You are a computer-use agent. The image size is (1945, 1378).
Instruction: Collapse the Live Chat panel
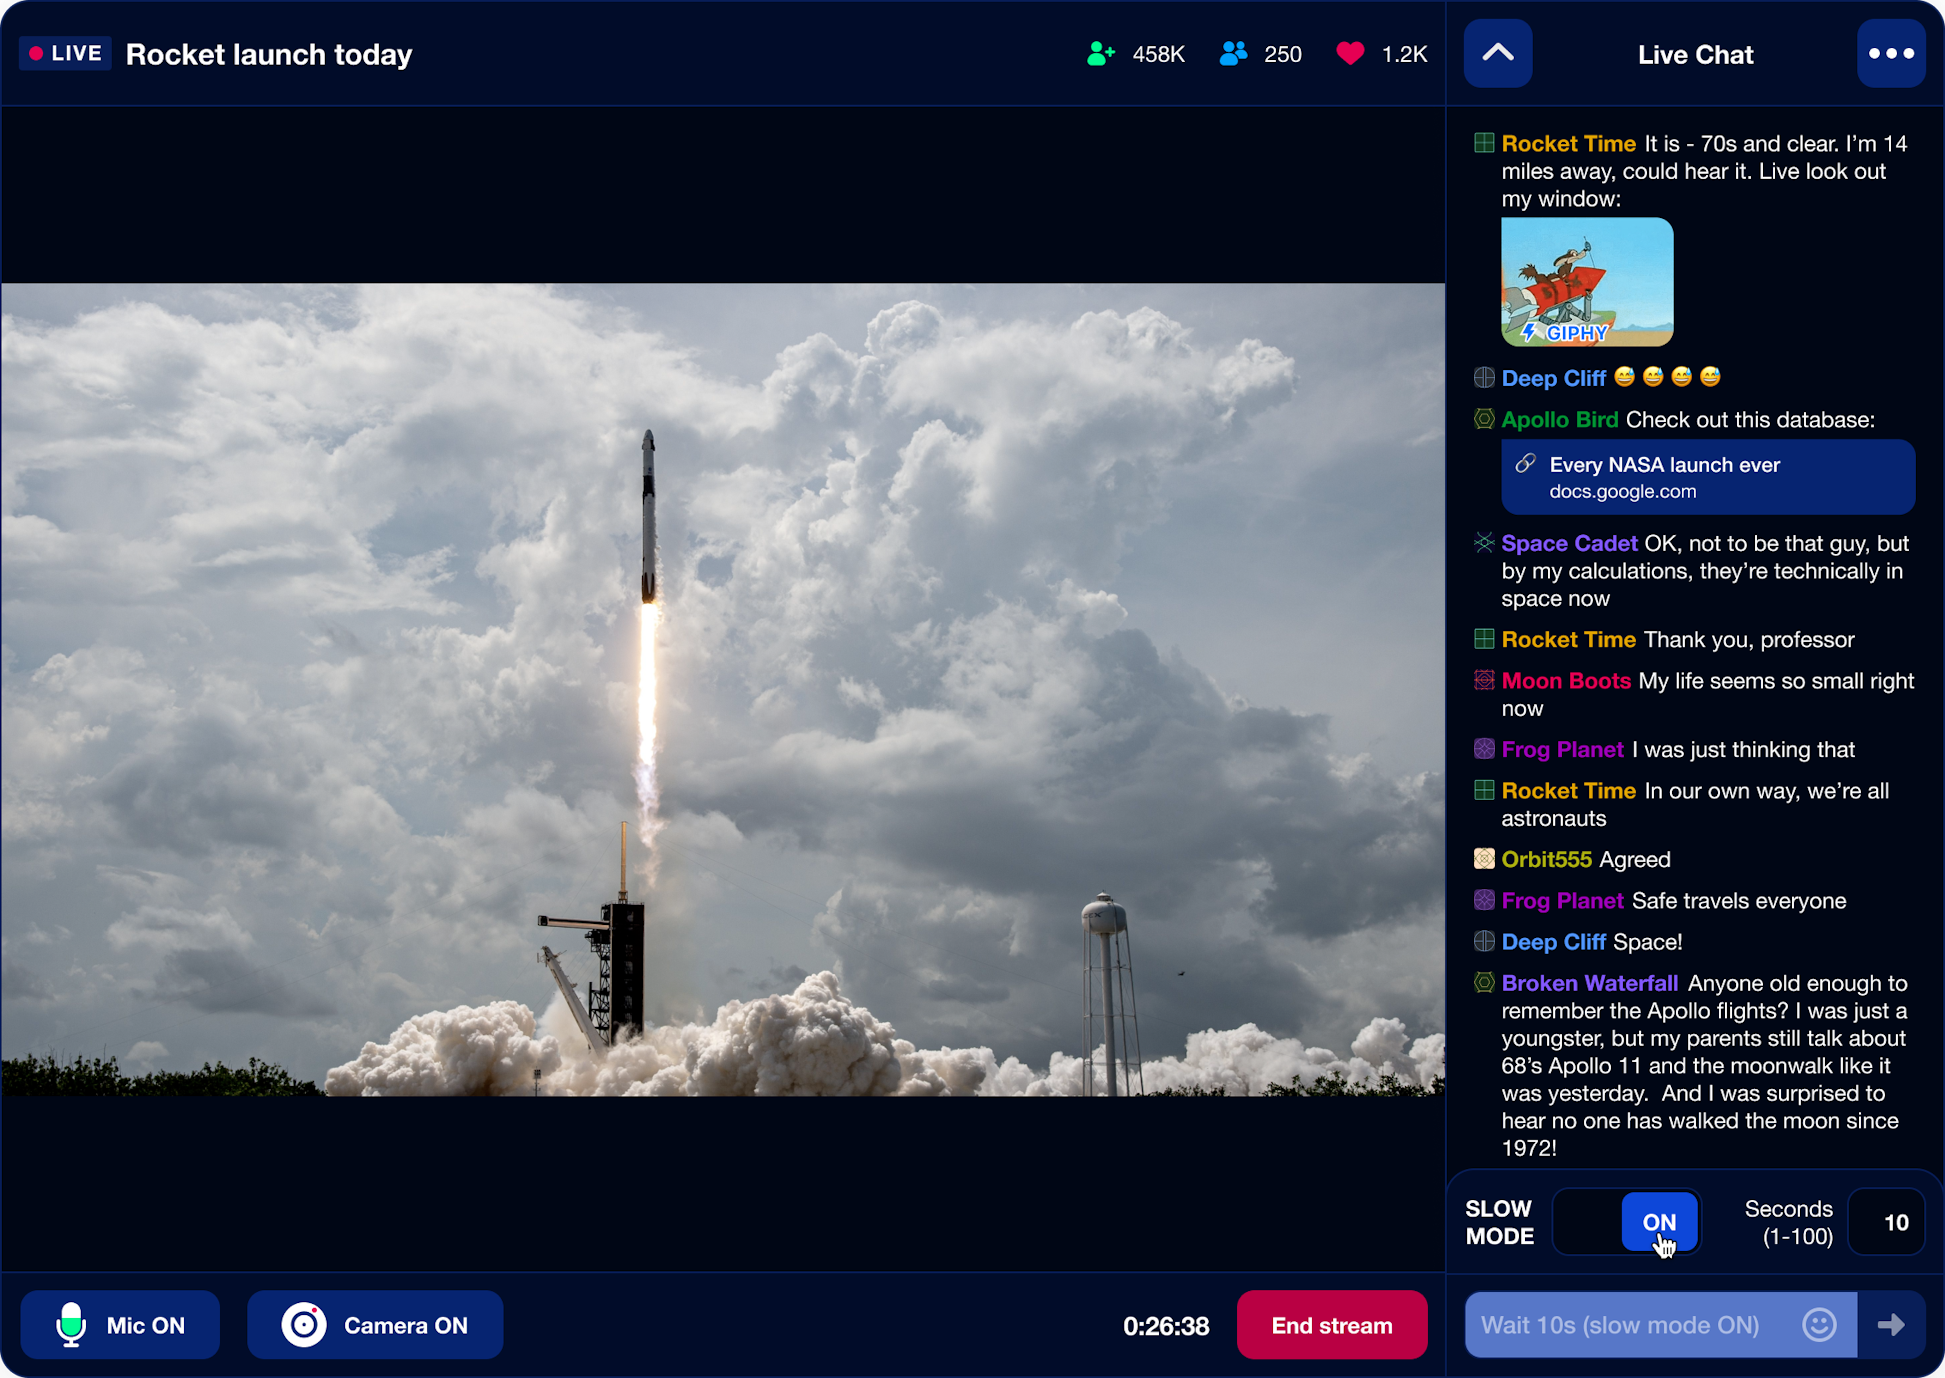[x=1497, y=53]
